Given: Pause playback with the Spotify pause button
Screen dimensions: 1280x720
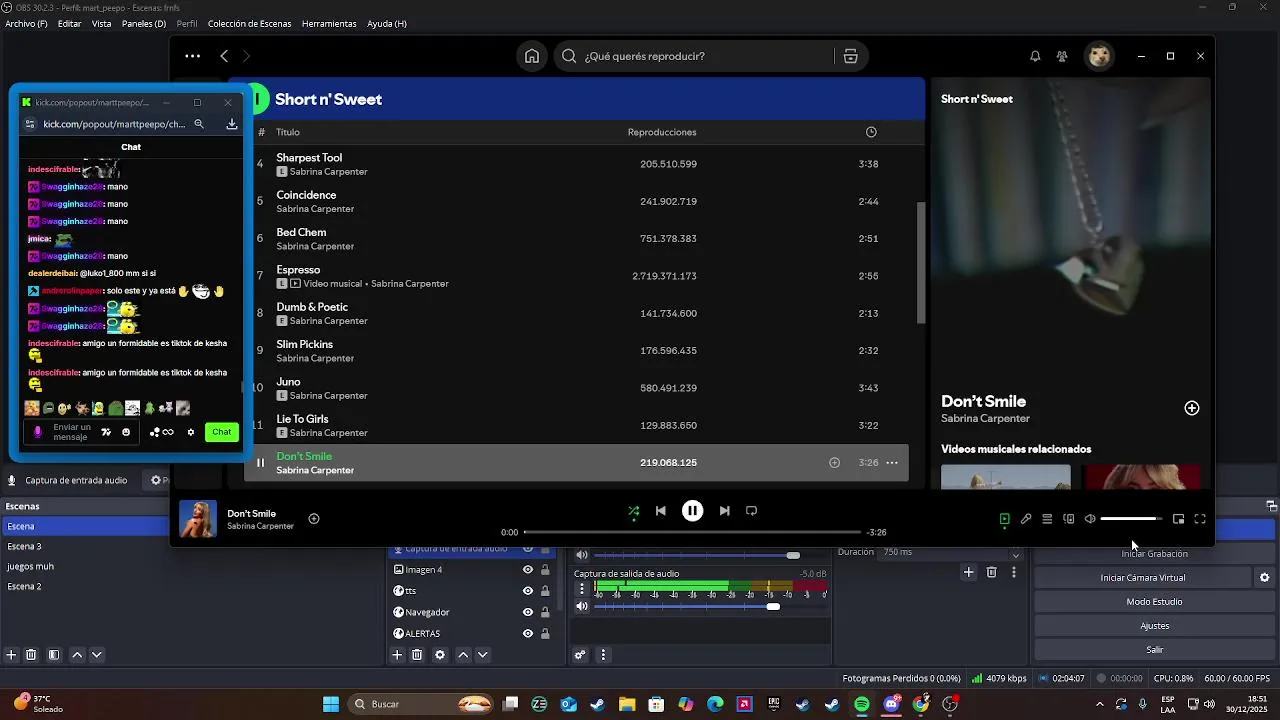Looking at the screenshot, I should click(x=692, y=511).
